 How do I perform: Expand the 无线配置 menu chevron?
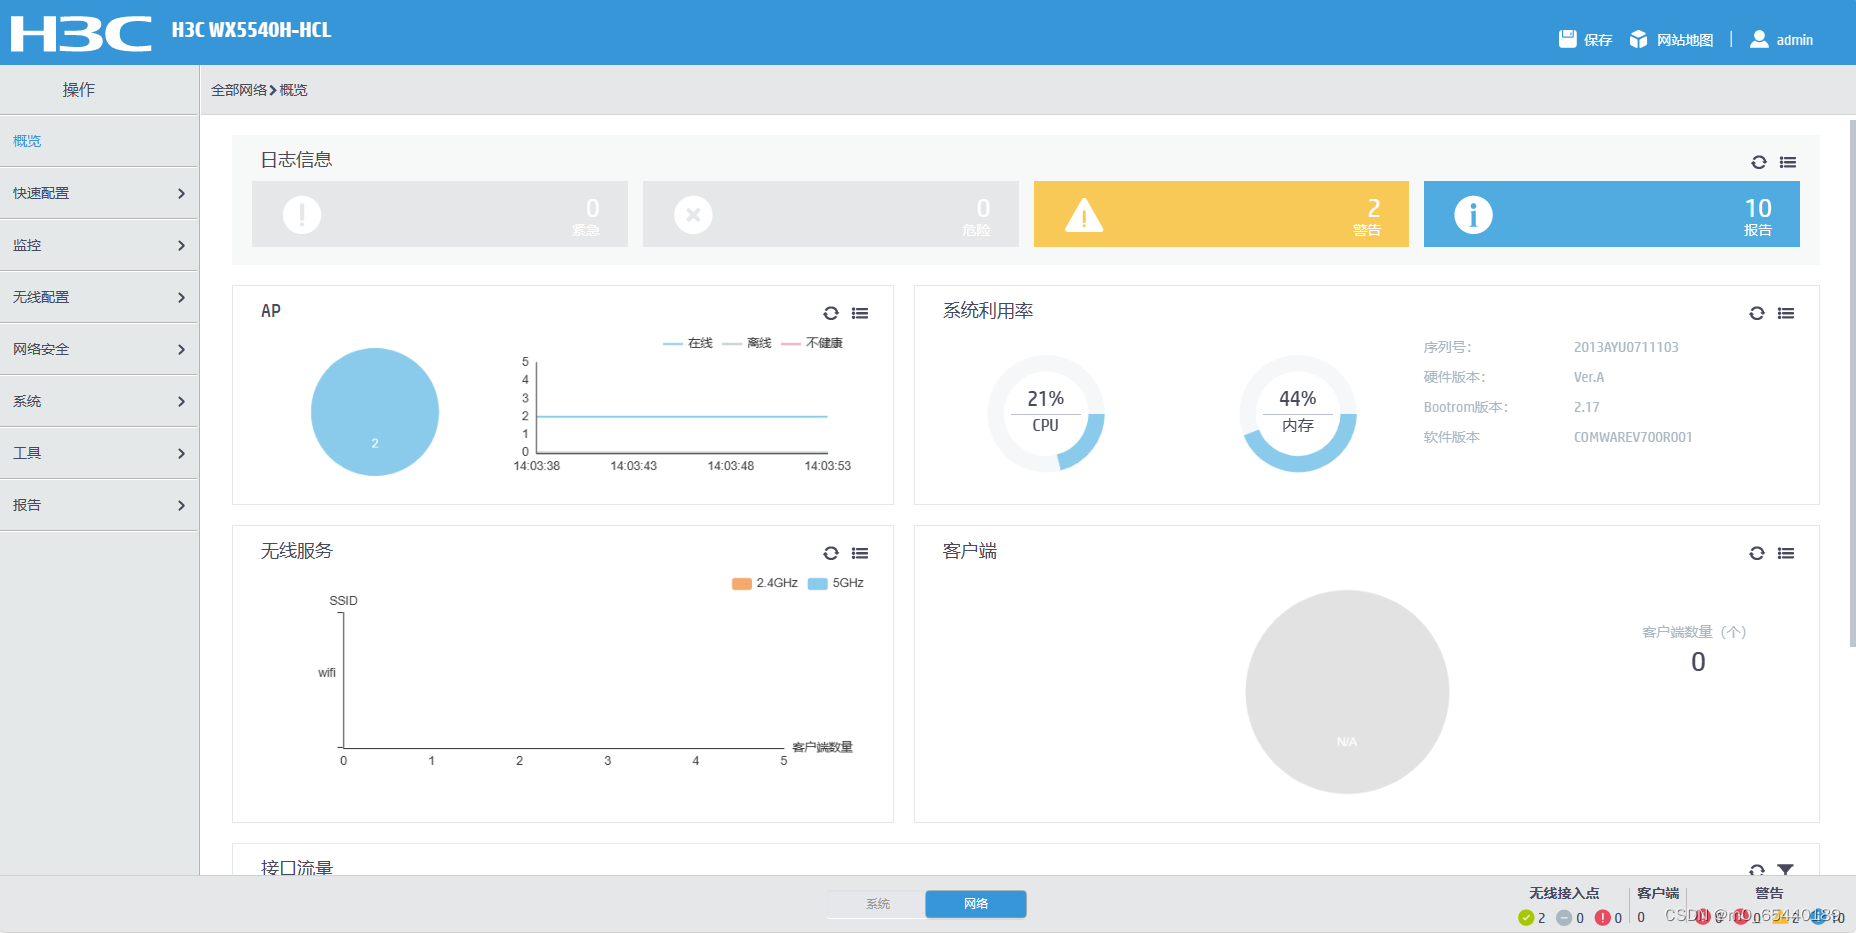[x=181, y=297]
